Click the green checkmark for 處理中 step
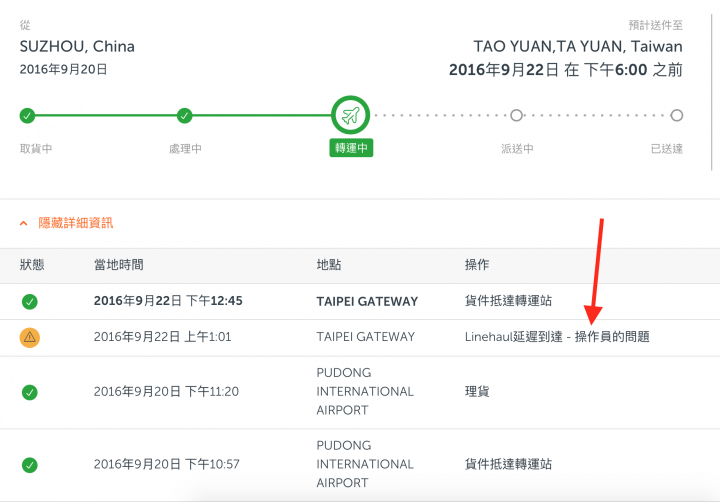The height and width of the screenshot is (502, 720). (185, 115)
